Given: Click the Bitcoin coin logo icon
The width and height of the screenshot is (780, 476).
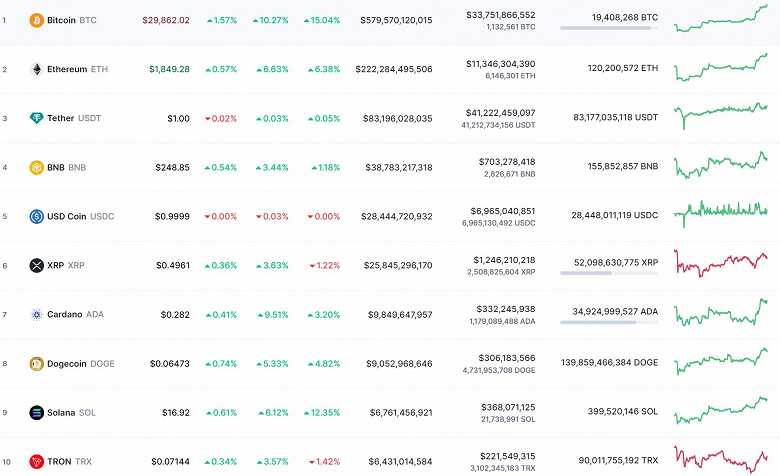Looking at the screenshot, I should (x=37, y=20).
